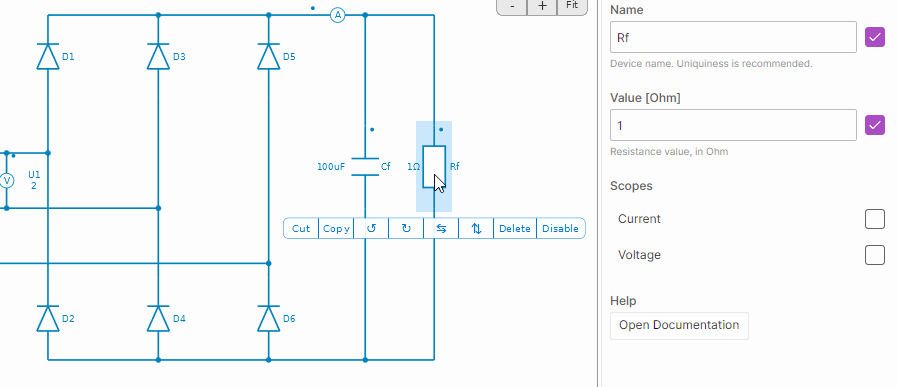Toggle Name label visibility checkbox
The height and width of the screenshot is (387, 898).
pos(875,37)
